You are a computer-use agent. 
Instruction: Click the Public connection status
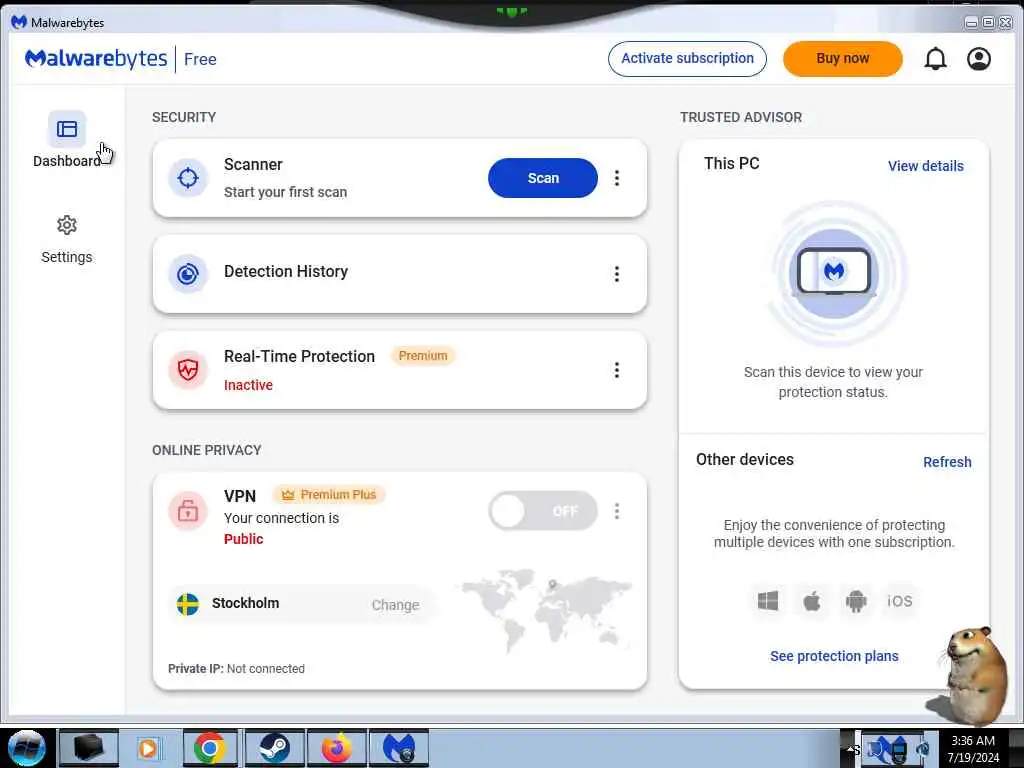tap(244, 539)
